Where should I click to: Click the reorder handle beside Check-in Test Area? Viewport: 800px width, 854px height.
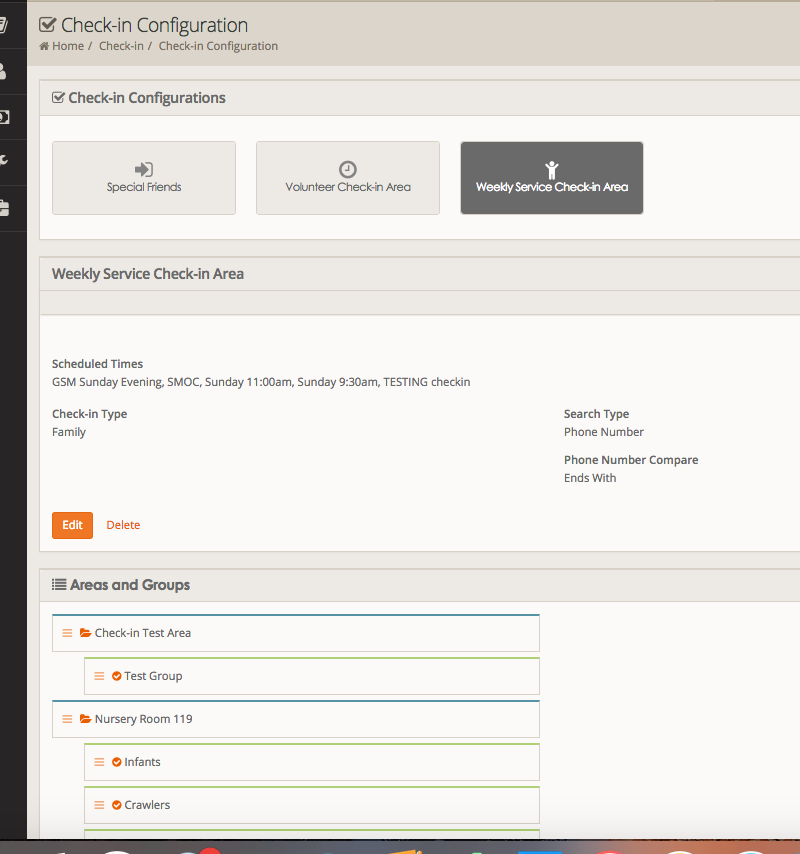pos(67,633)
